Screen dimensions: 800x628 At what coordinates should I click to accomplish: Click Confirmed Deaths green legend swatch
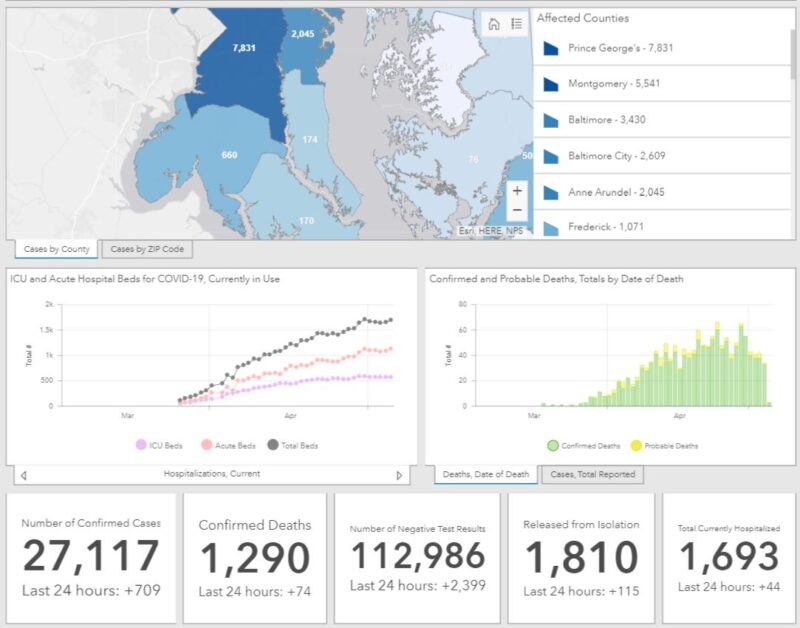(552, 445)
